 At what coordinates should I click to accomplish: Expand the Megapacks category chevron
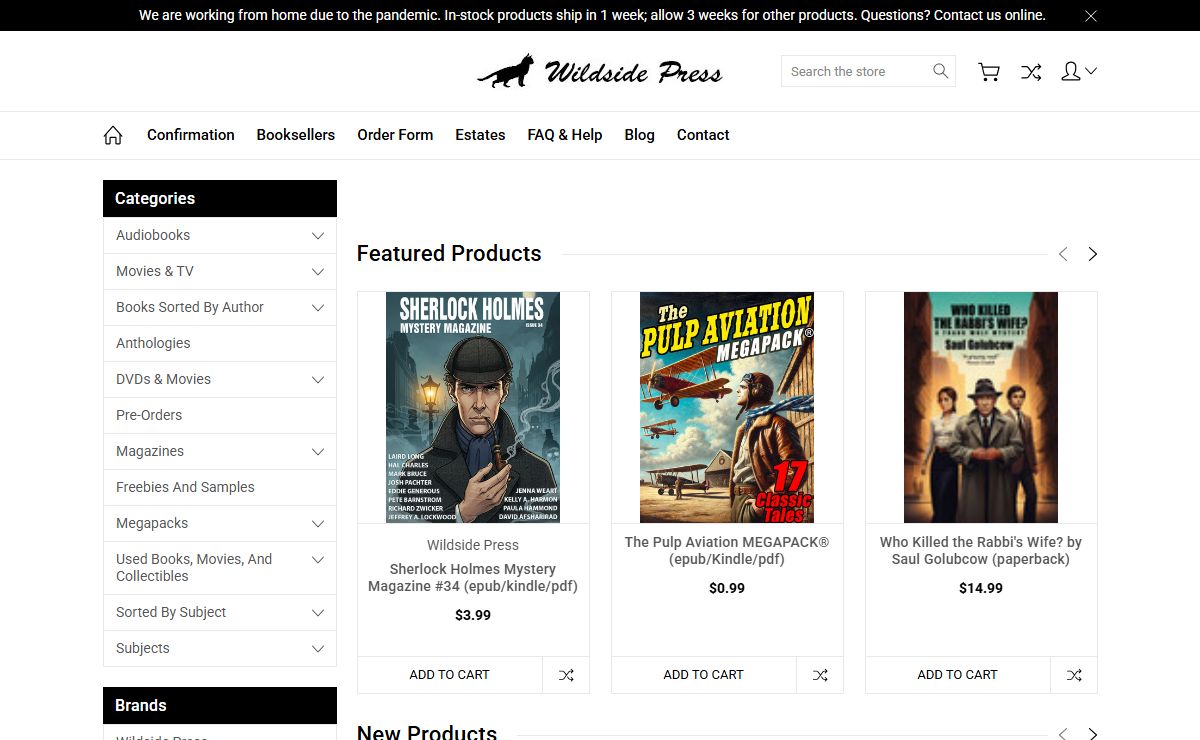(x=318, y=524)
